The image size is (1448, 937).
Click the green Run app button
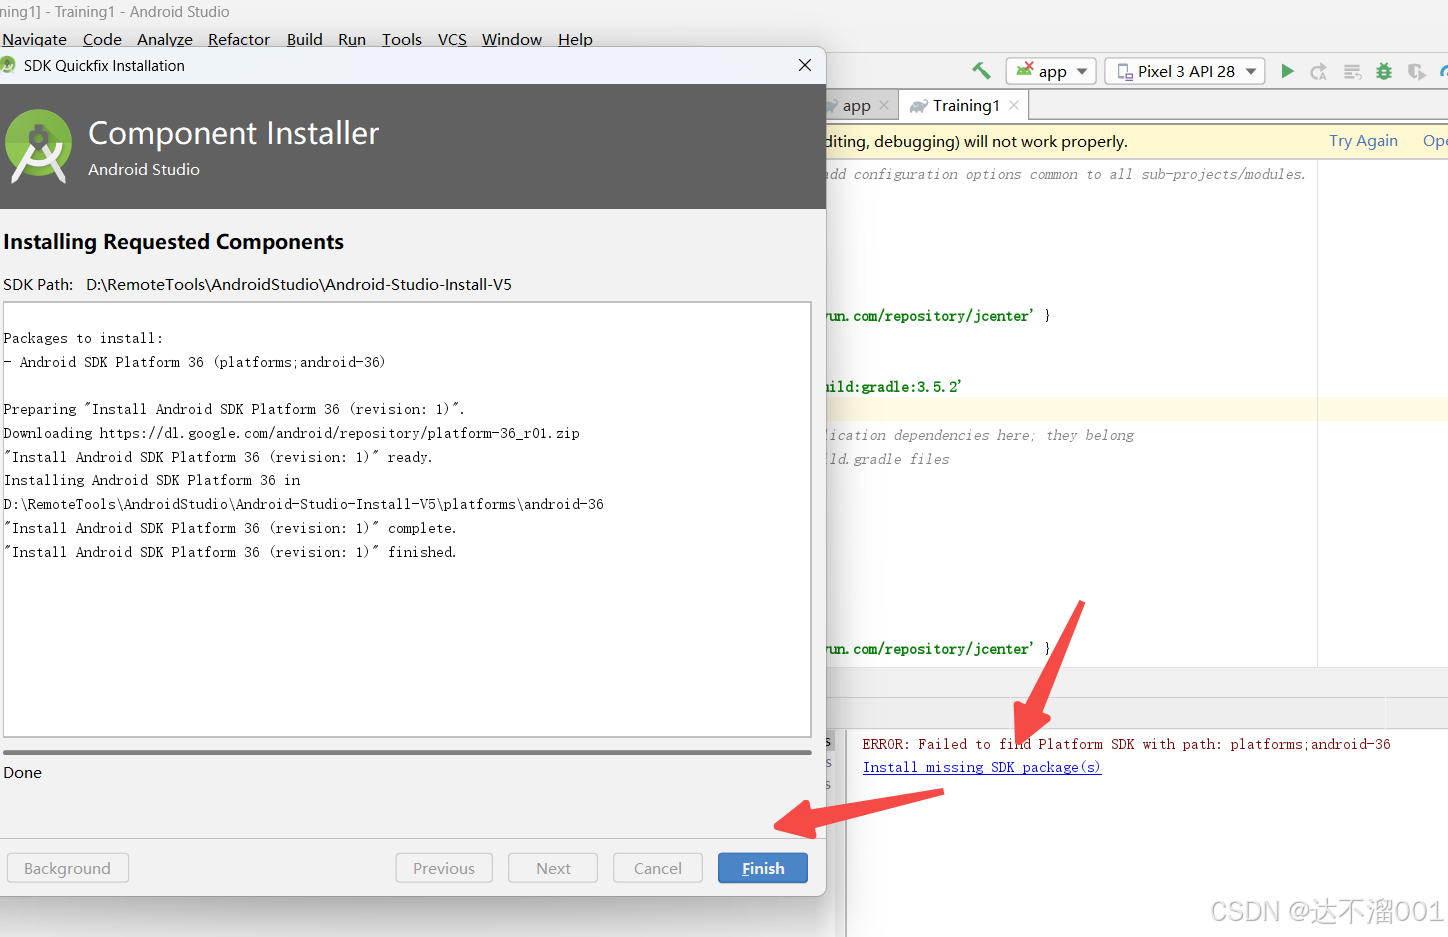1288,71
